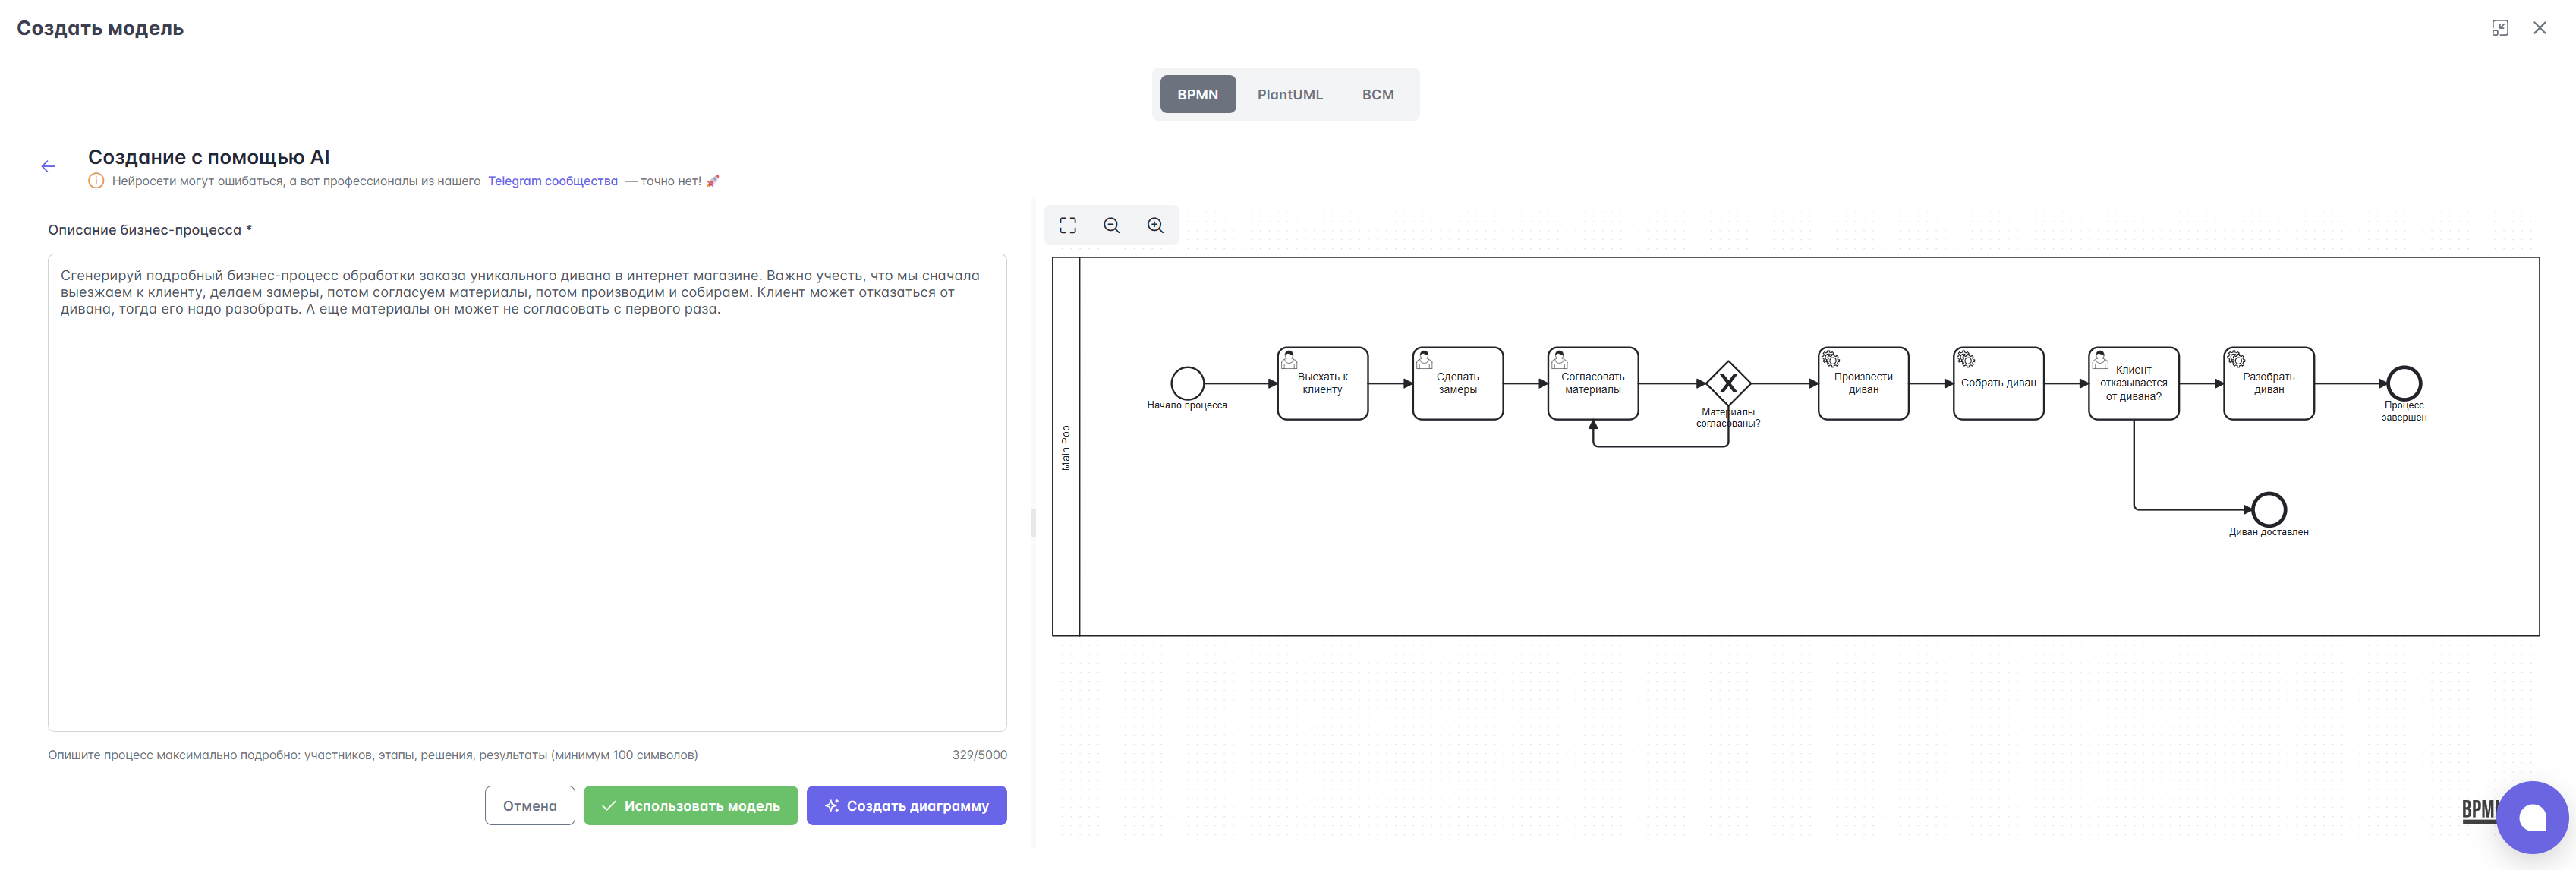Viewport: 2576px width, 870px height.
Task: Click the fit-to-screen diagram icon
Action: [1067, 225]
